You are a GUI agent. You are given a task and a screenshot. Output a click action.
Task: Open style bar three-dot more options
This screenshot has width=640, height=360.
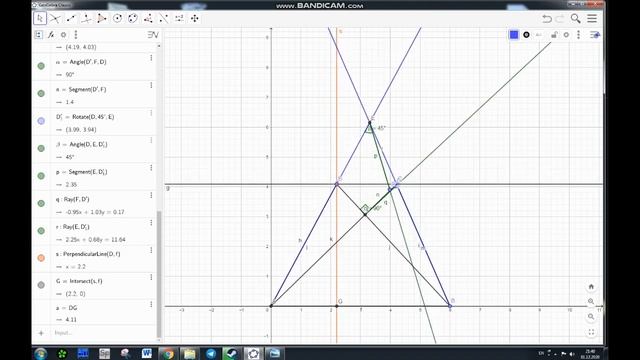(x=578, y=35)
